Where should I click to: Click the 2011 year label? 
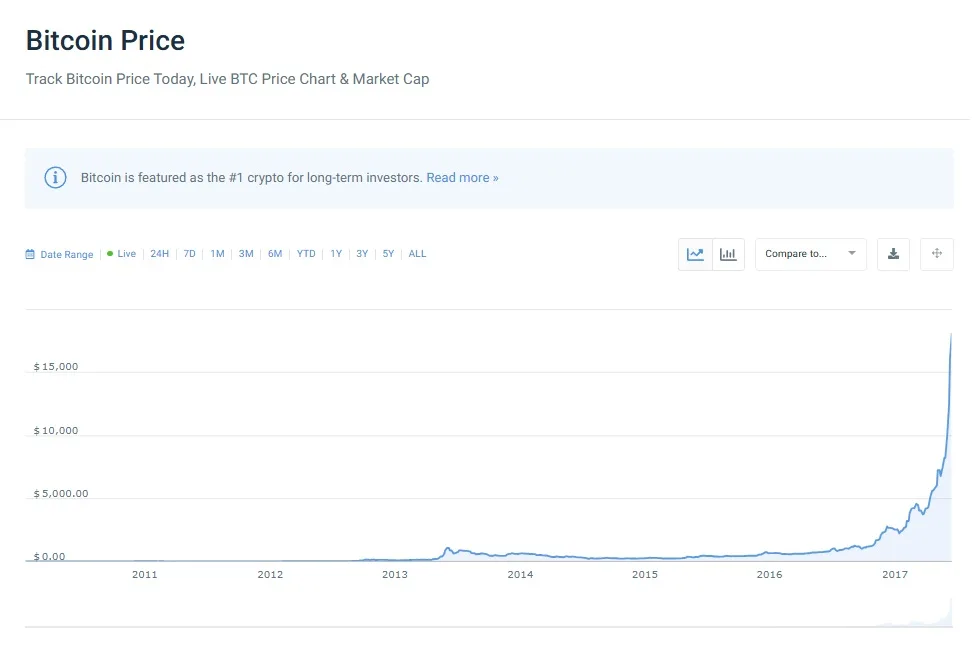point(145,575)
